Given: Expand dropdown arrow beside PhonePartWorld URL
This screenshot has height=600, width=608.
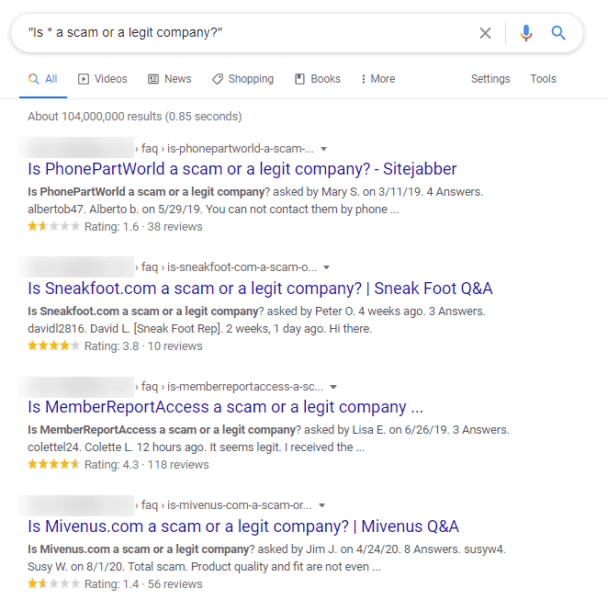Looking at the screenshot, I should [x=323, y=149].
